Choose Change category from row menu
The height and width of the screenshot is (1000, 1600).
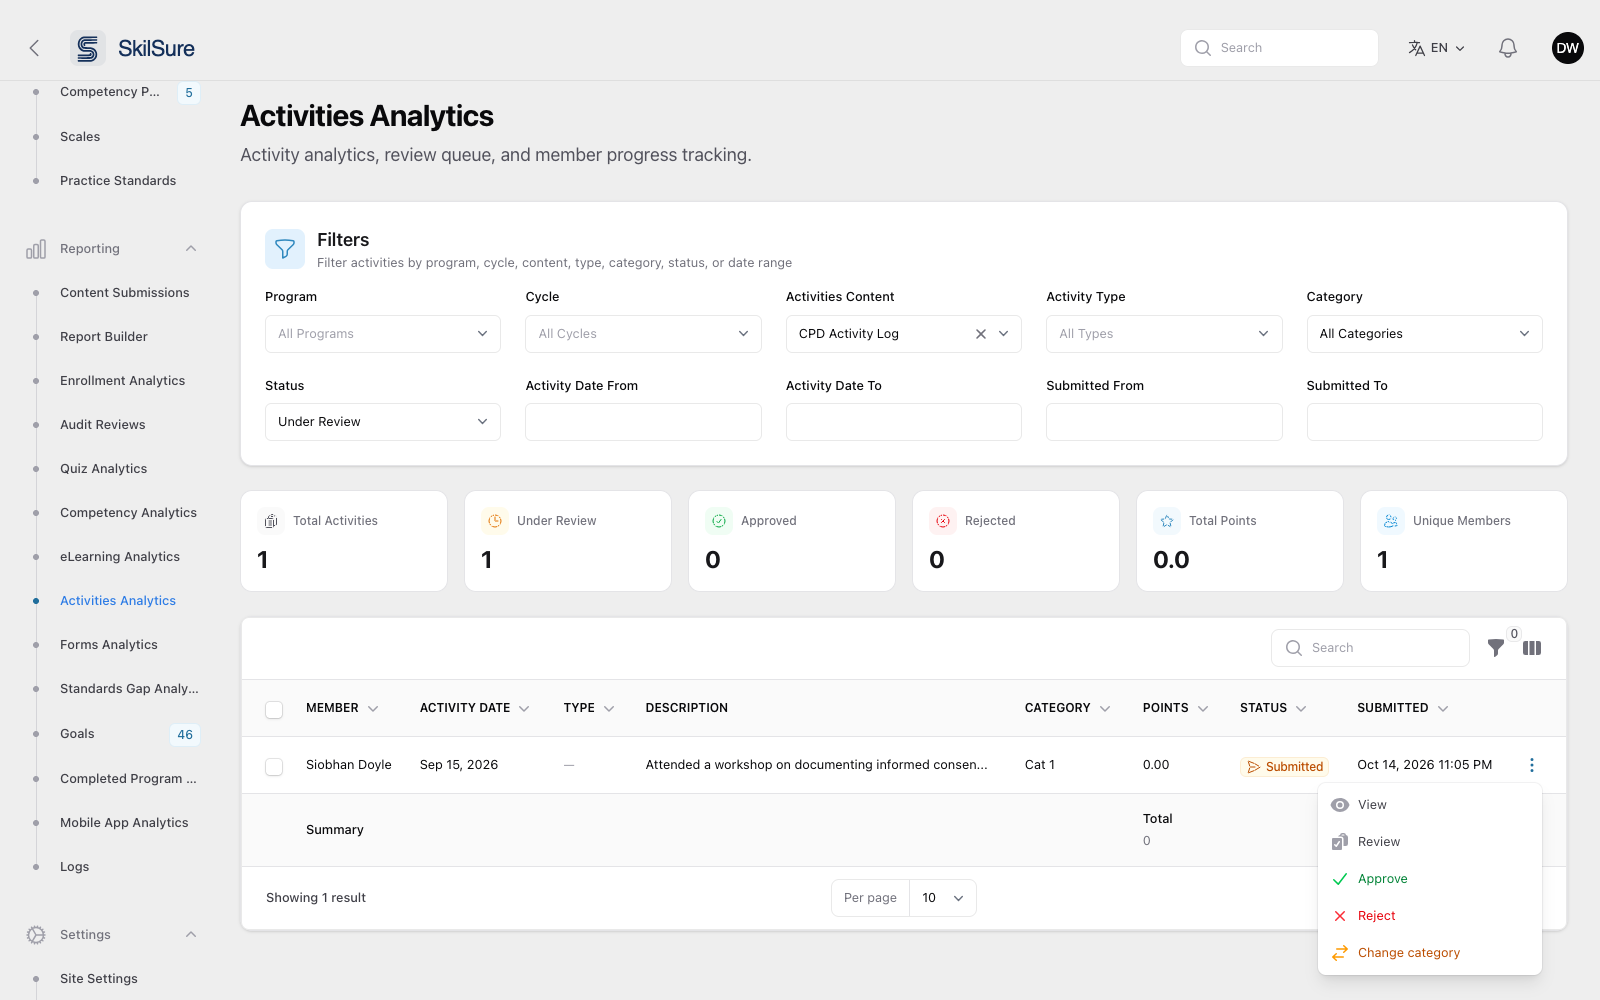(1430, 953)
